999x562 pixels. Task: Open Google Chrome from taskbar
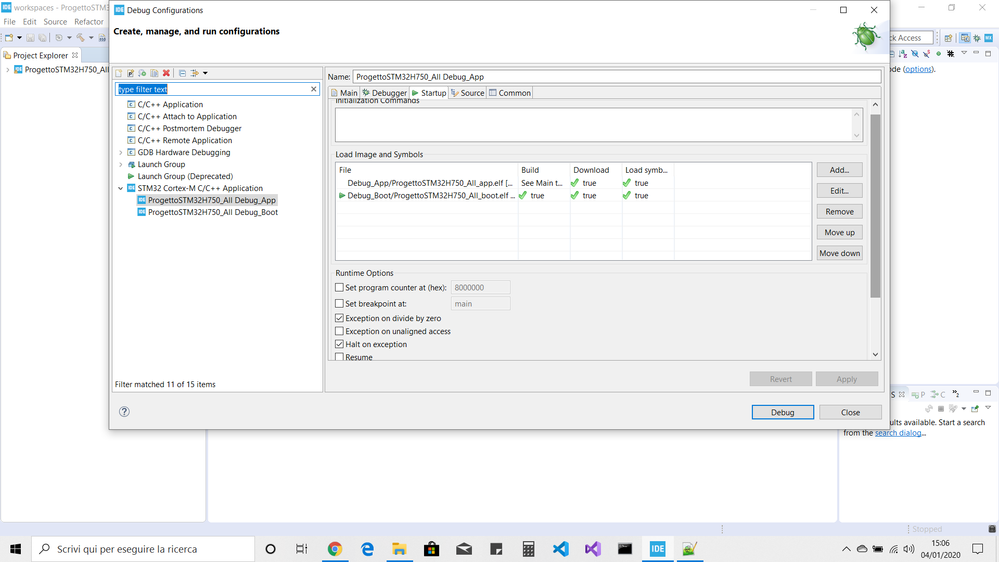tap(334, 549)
